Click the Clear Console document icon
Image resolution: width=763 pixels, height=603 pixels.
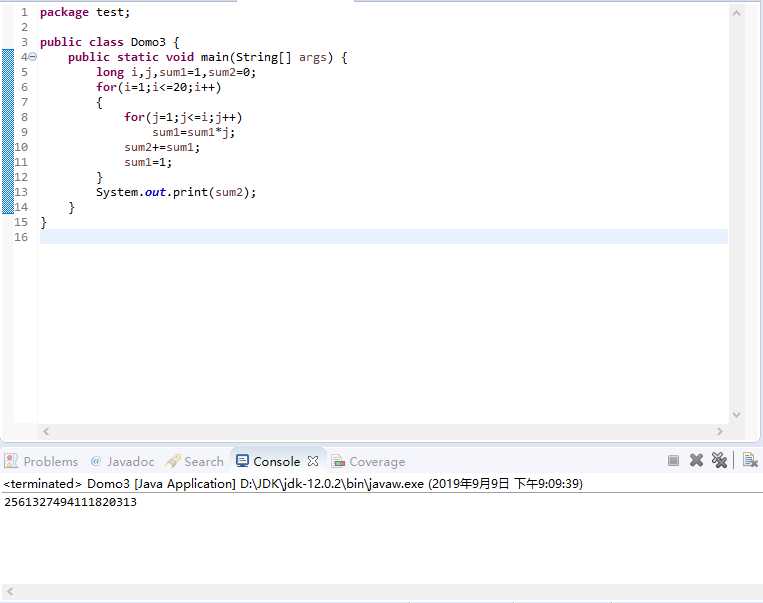(x=750, y=460)
